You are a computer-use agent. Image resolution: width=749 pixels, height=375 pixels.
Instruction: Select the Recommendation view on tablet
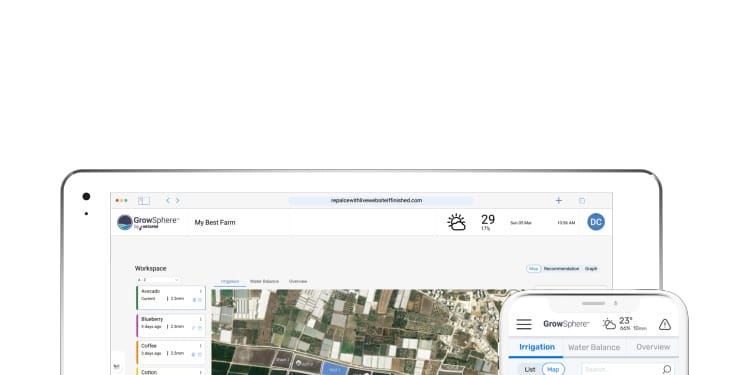[x=561, y=269]
